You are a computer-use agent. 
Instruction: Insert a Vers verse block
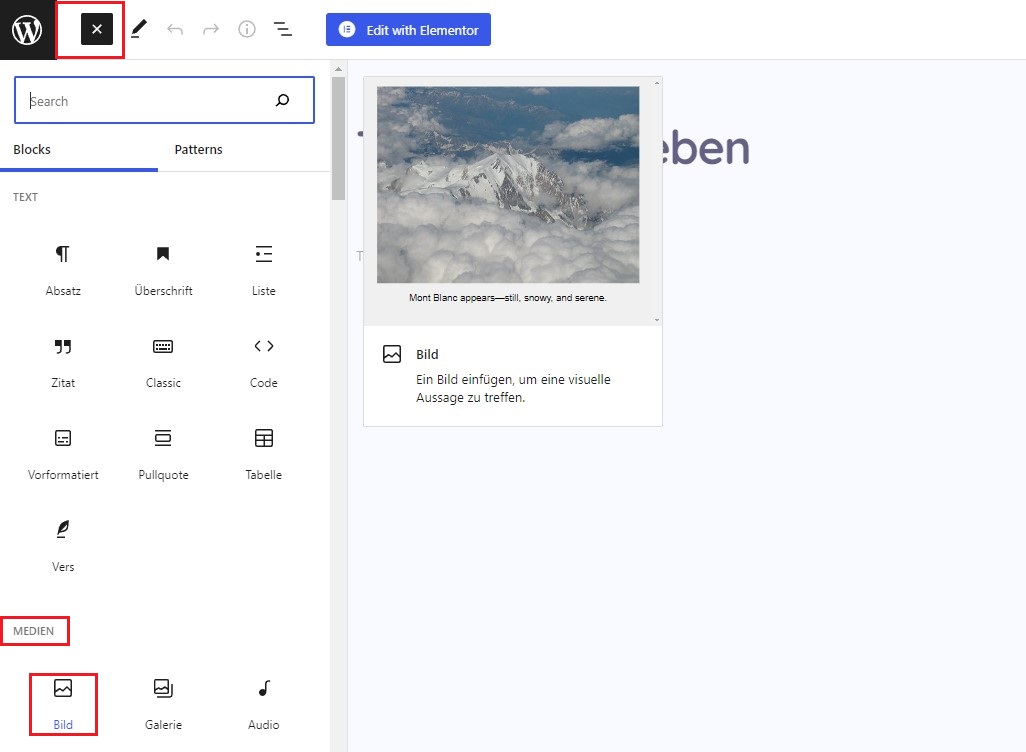(63, 547)
